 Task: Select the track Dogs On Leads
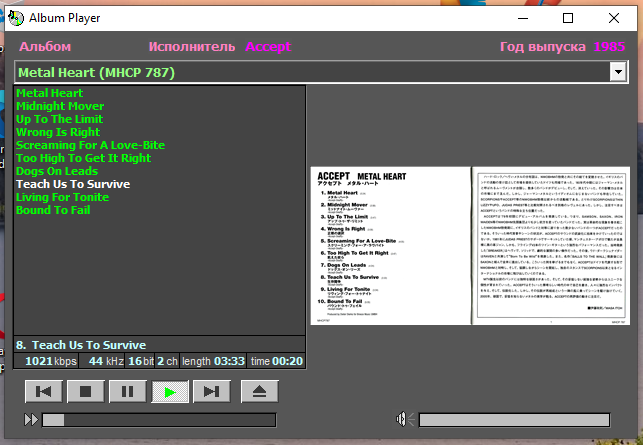pos(57,171)
